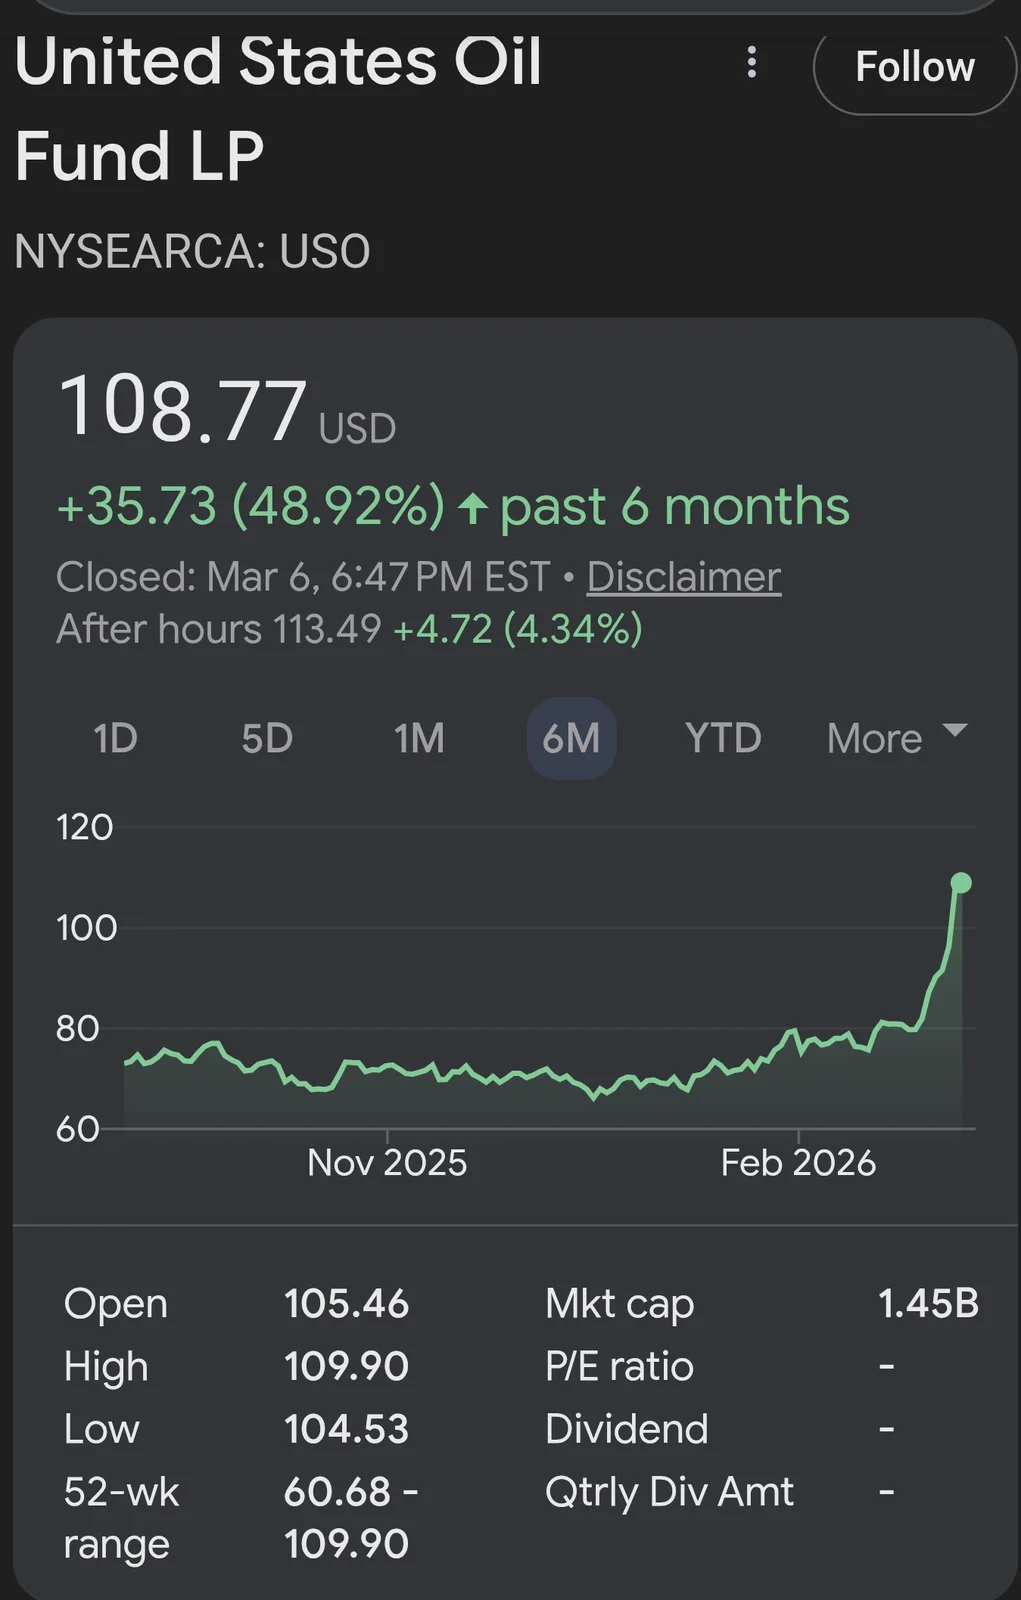Expand the More time ranges dropdown

[875, 739]
